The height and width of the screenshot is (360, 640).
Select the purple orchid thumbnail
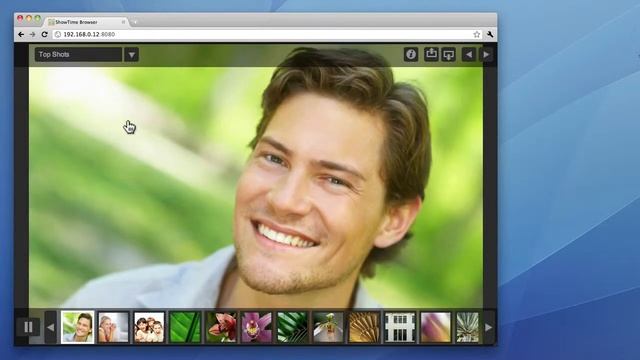[256, 327]
